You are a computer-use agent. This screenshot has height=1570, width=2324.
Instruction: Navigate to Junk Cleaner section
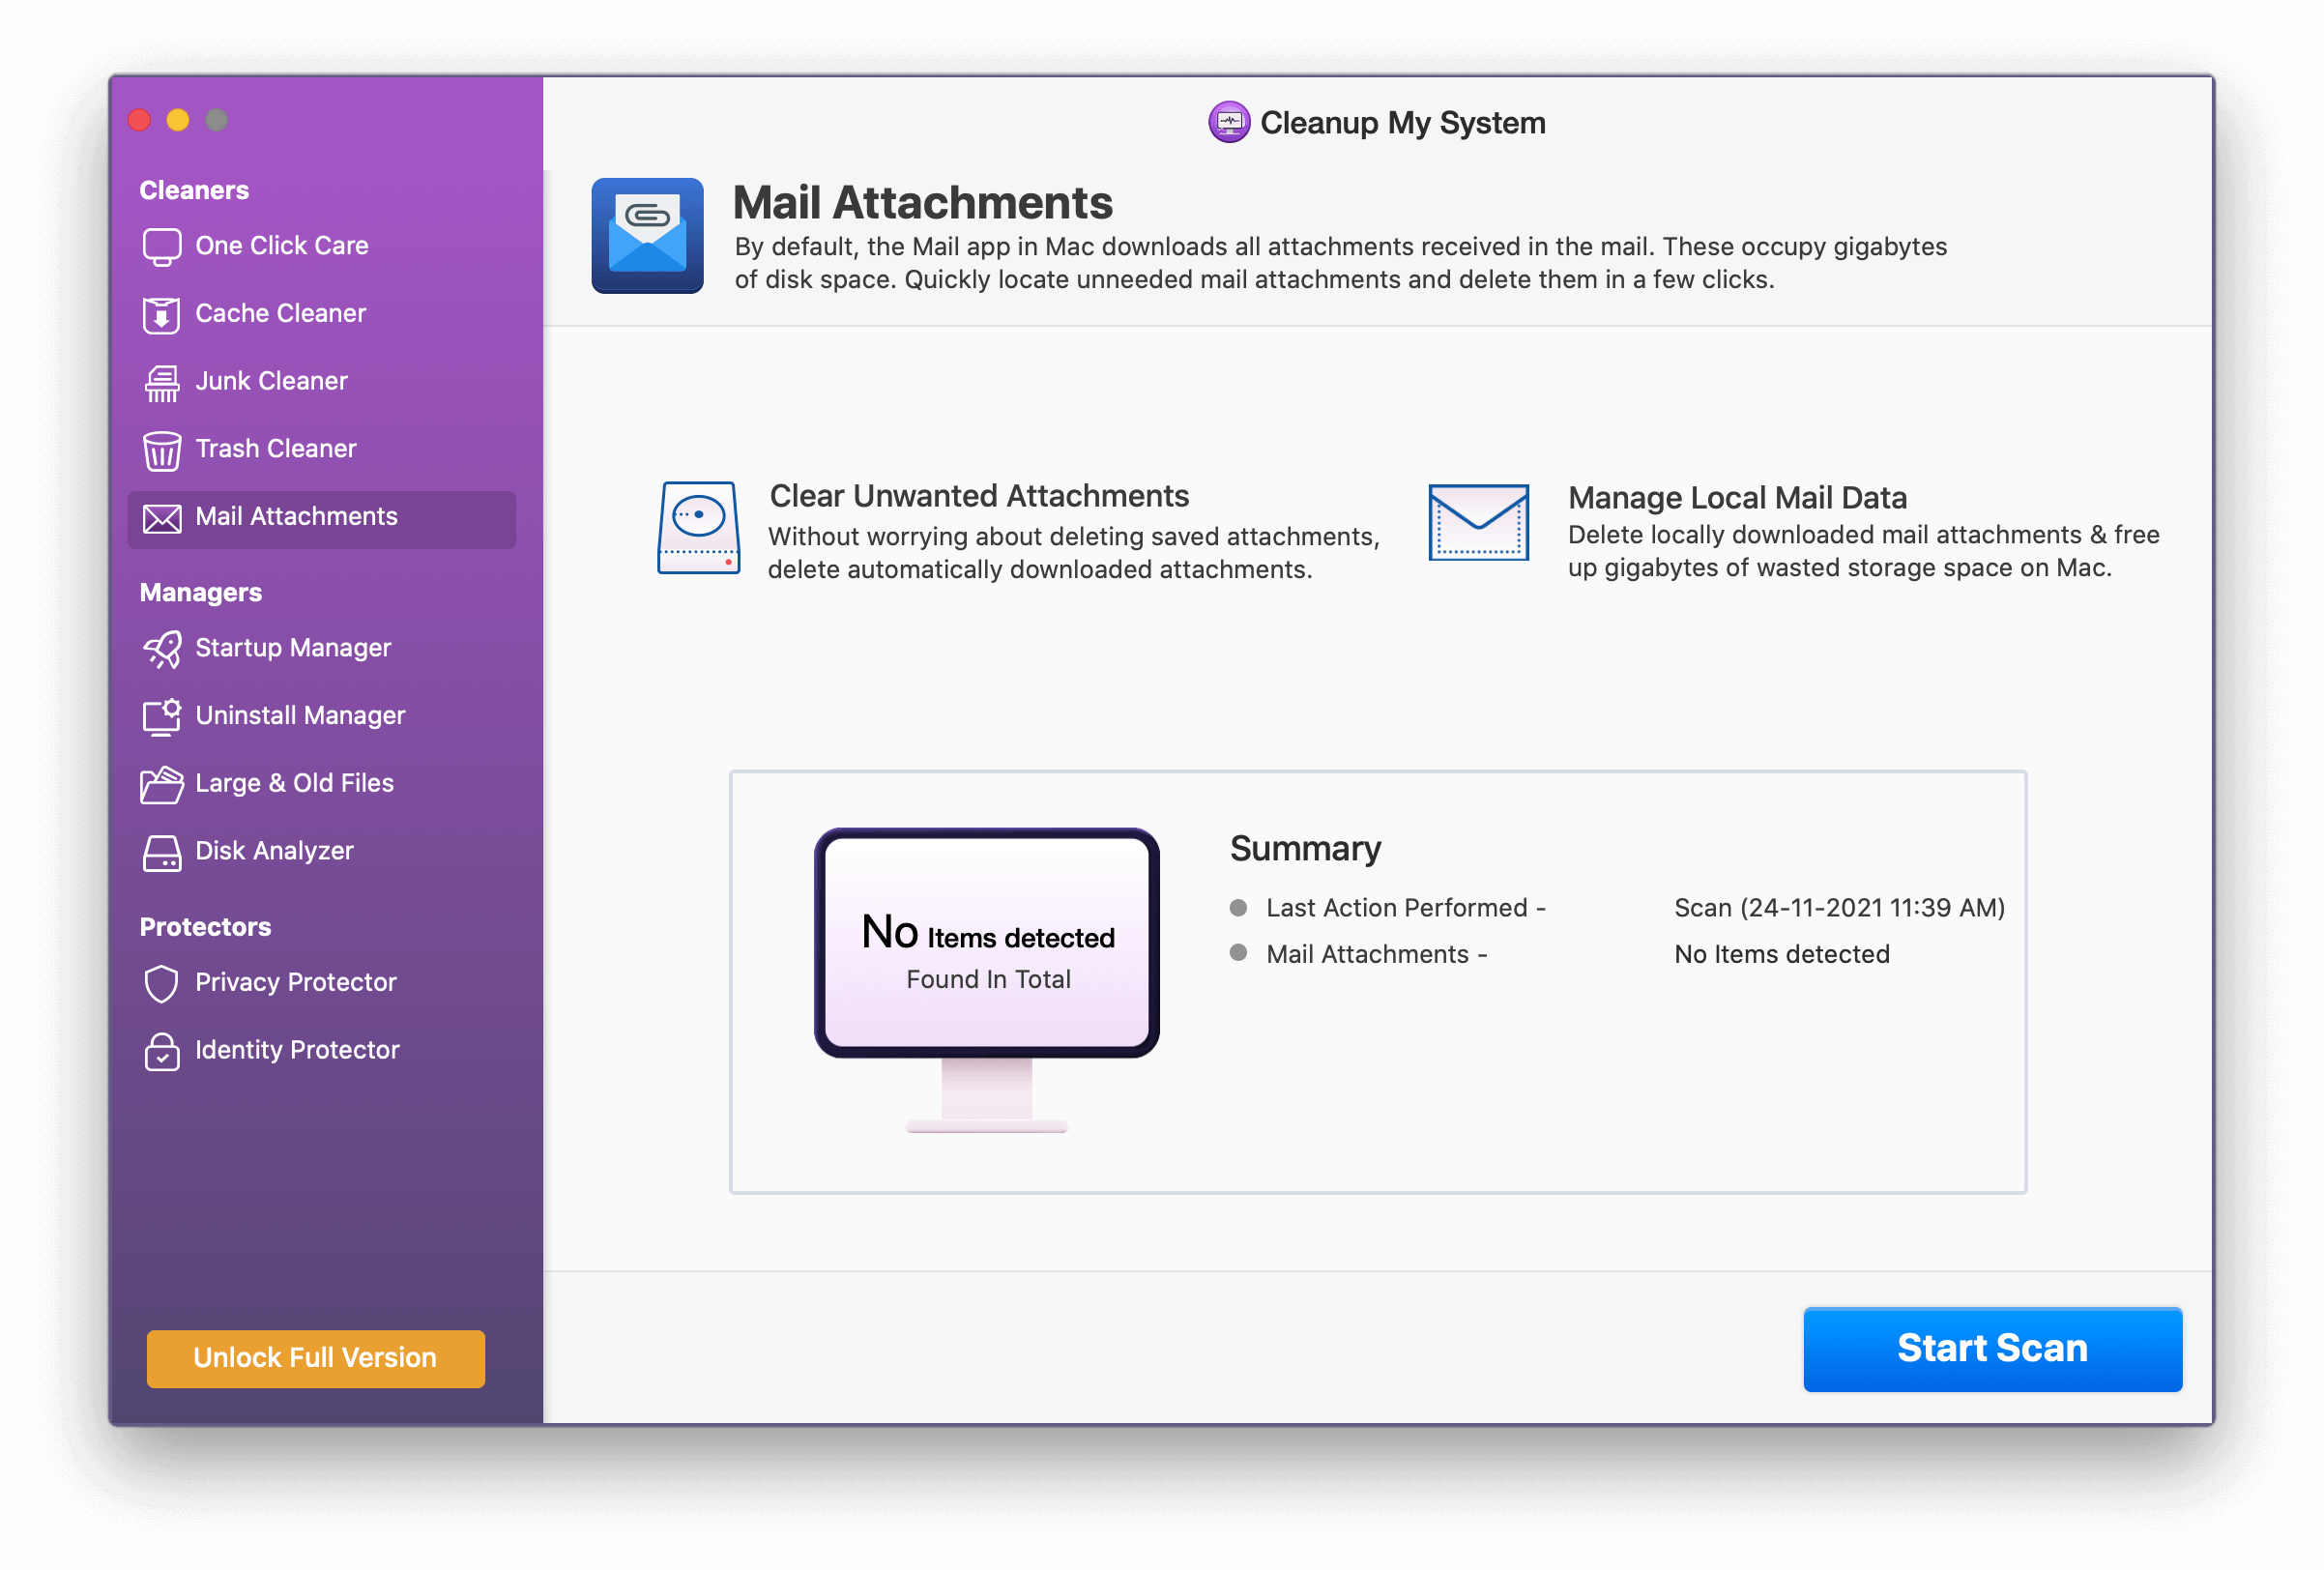[x=270, y=380]
